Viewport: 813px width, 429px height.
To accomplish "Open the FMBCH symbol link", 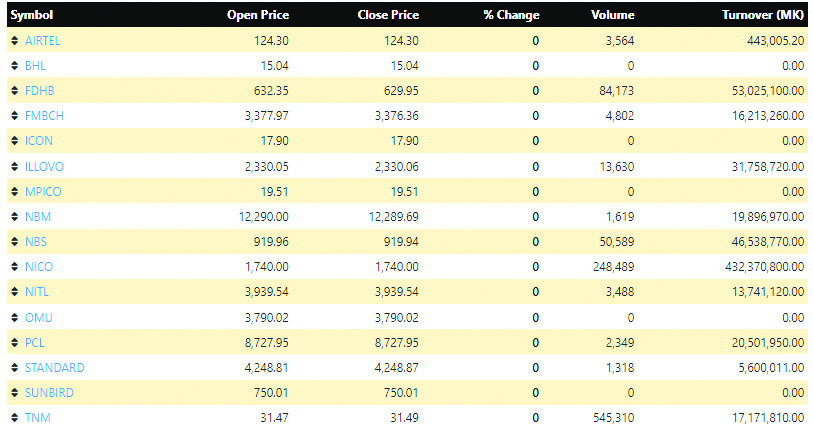I will point(44,115).
